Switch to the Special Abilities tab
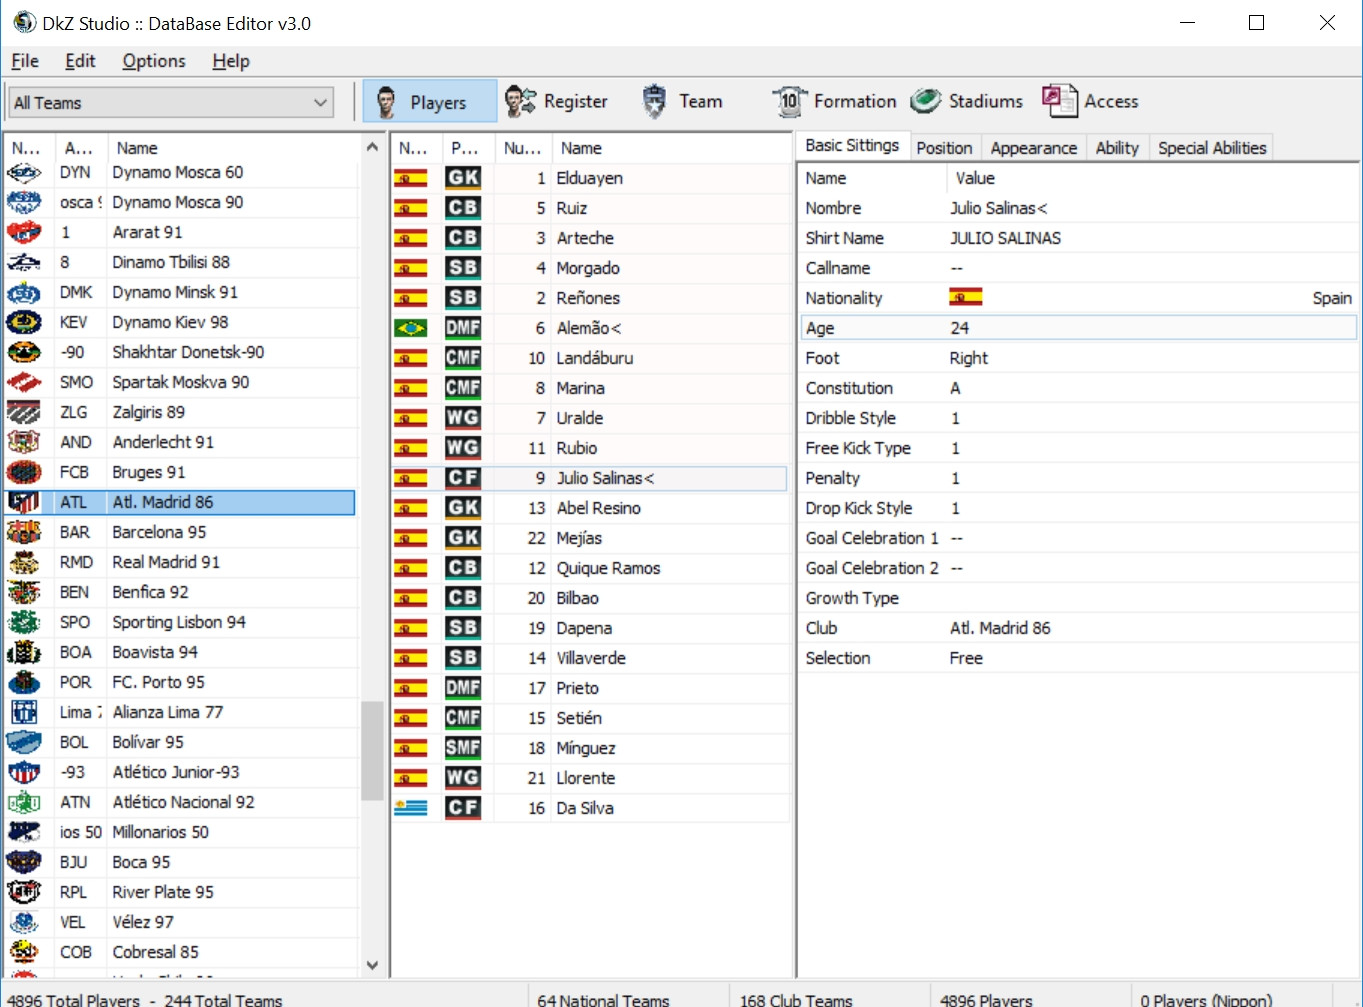 point(1212,148)
